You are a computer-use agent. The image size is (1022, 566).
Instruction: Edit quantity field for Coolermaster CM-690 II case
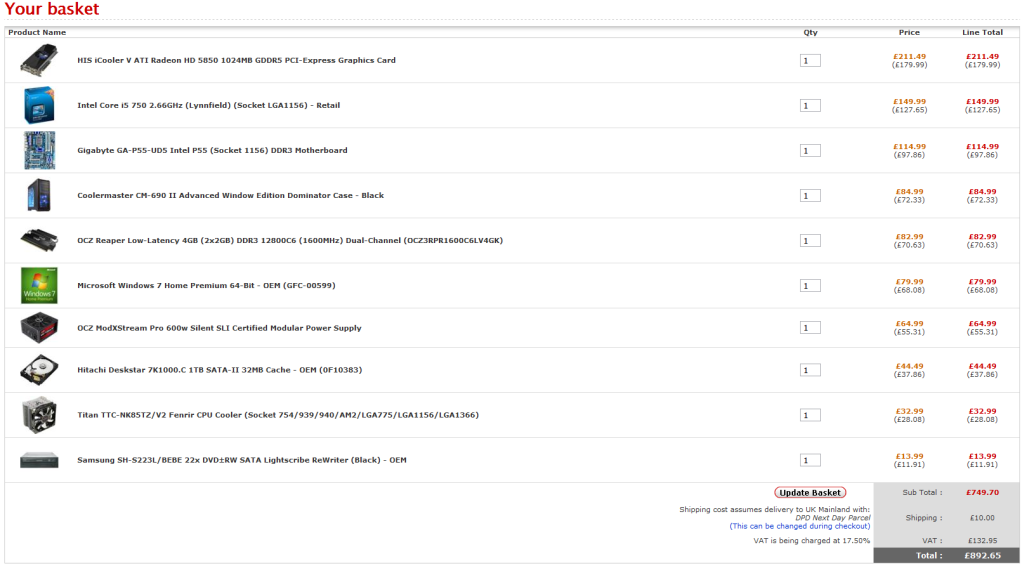pos(810,196)
